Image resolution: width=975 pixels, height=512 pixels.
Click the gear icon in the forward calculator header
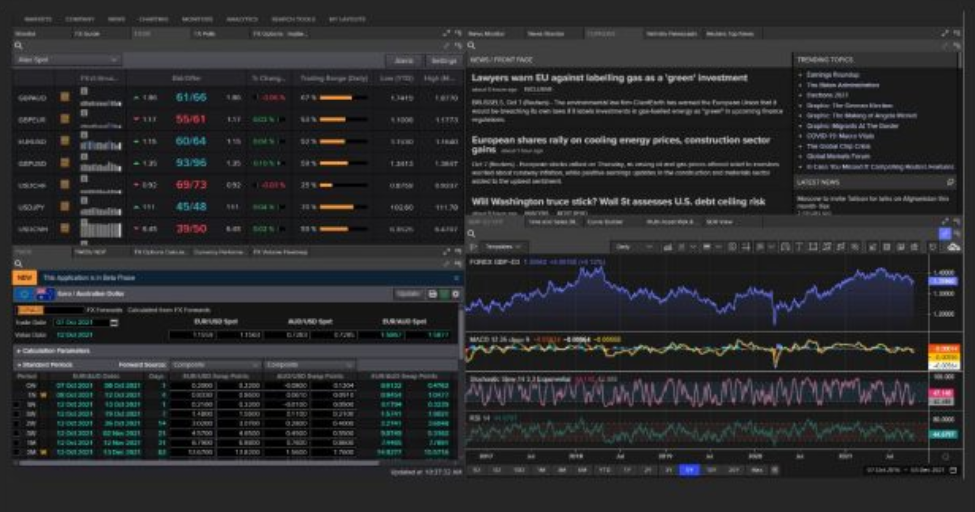456,294
